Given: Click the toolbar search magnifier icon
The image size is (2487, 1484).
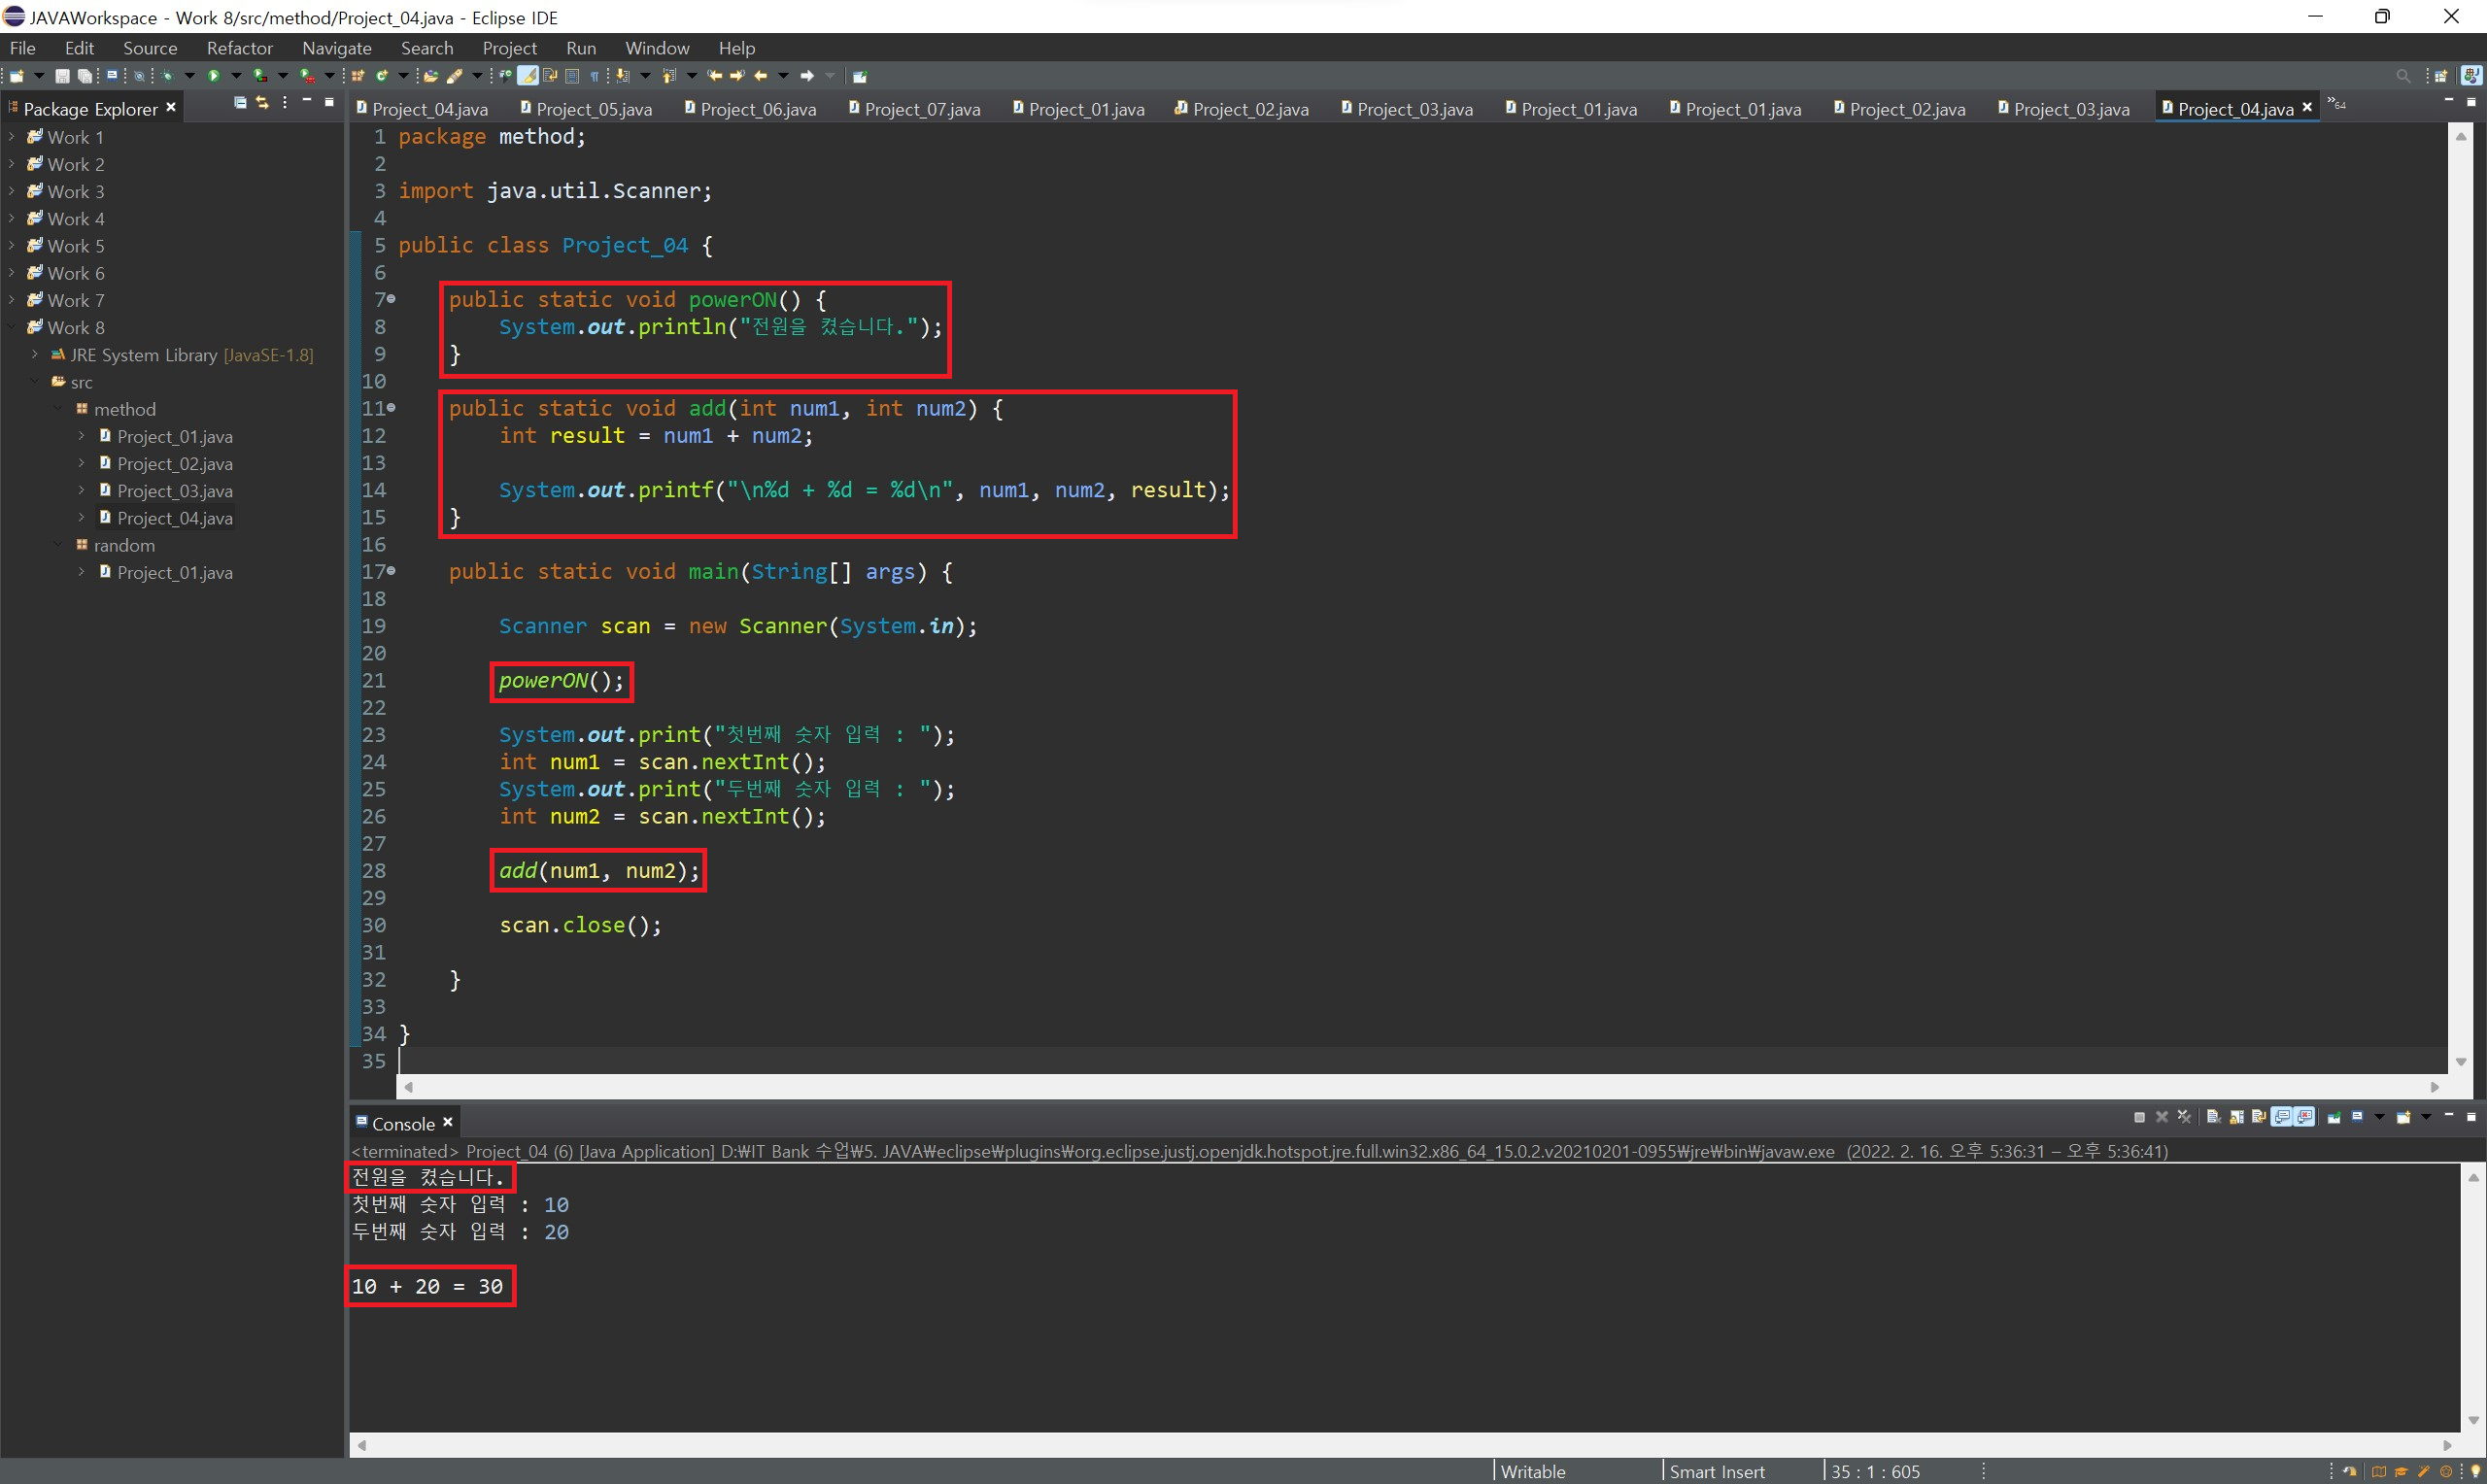Looking at the screenshot, I should tap(2403, 76).
